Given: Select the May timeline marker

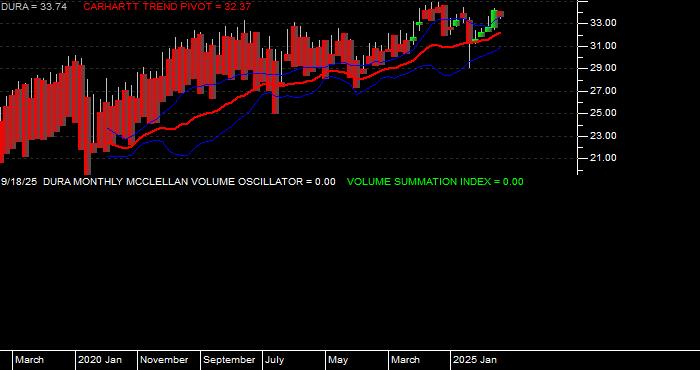Looking at the screenshot, I should coord(338,360).
